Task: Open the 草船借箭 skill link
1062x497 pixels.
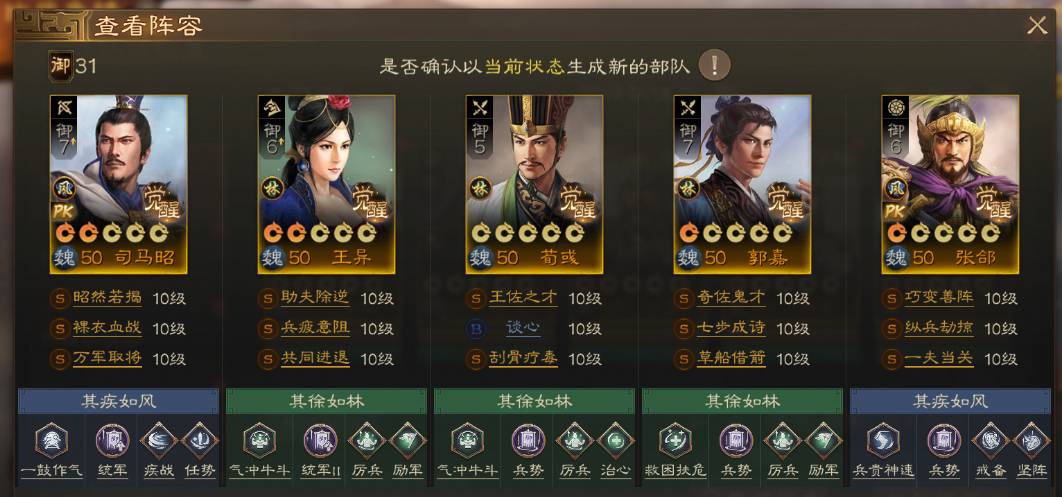Action: 731,358
